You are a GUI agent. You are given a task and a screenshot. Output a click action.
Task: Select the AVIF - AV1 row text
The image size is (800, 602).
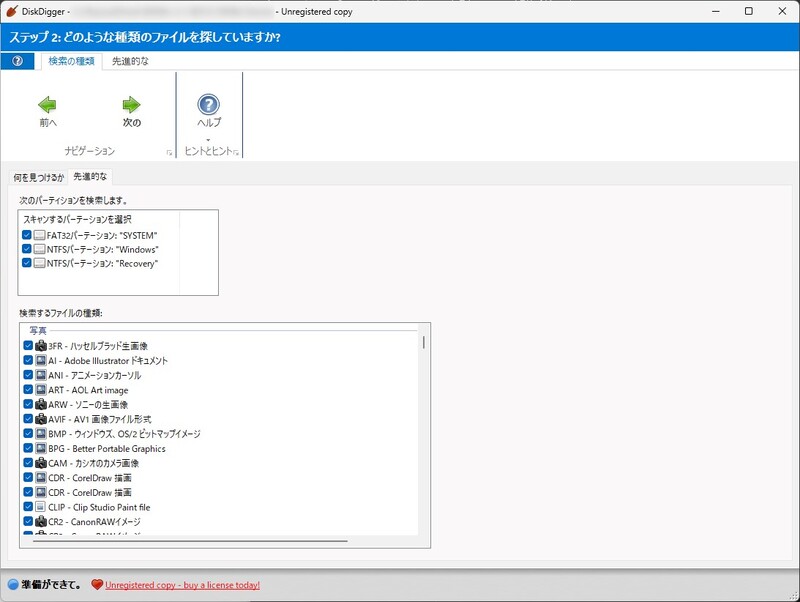[x=99, y=419]
